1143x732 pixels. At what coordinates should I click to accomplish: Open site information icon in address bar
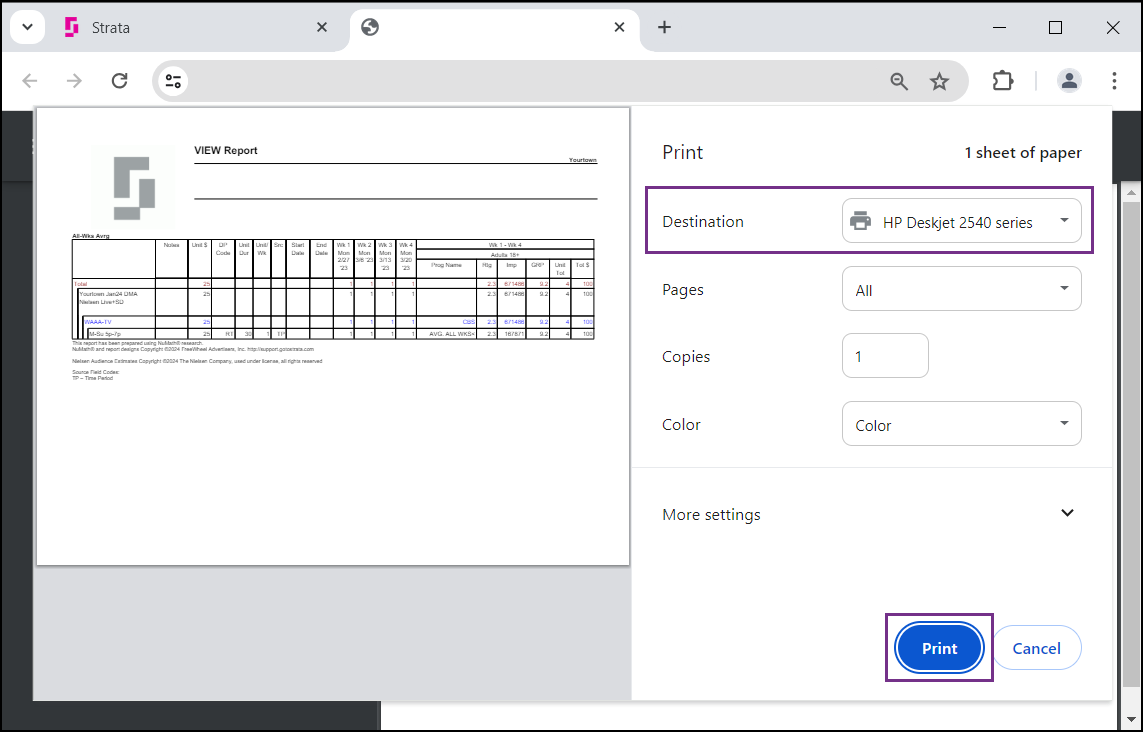[173, 81]
